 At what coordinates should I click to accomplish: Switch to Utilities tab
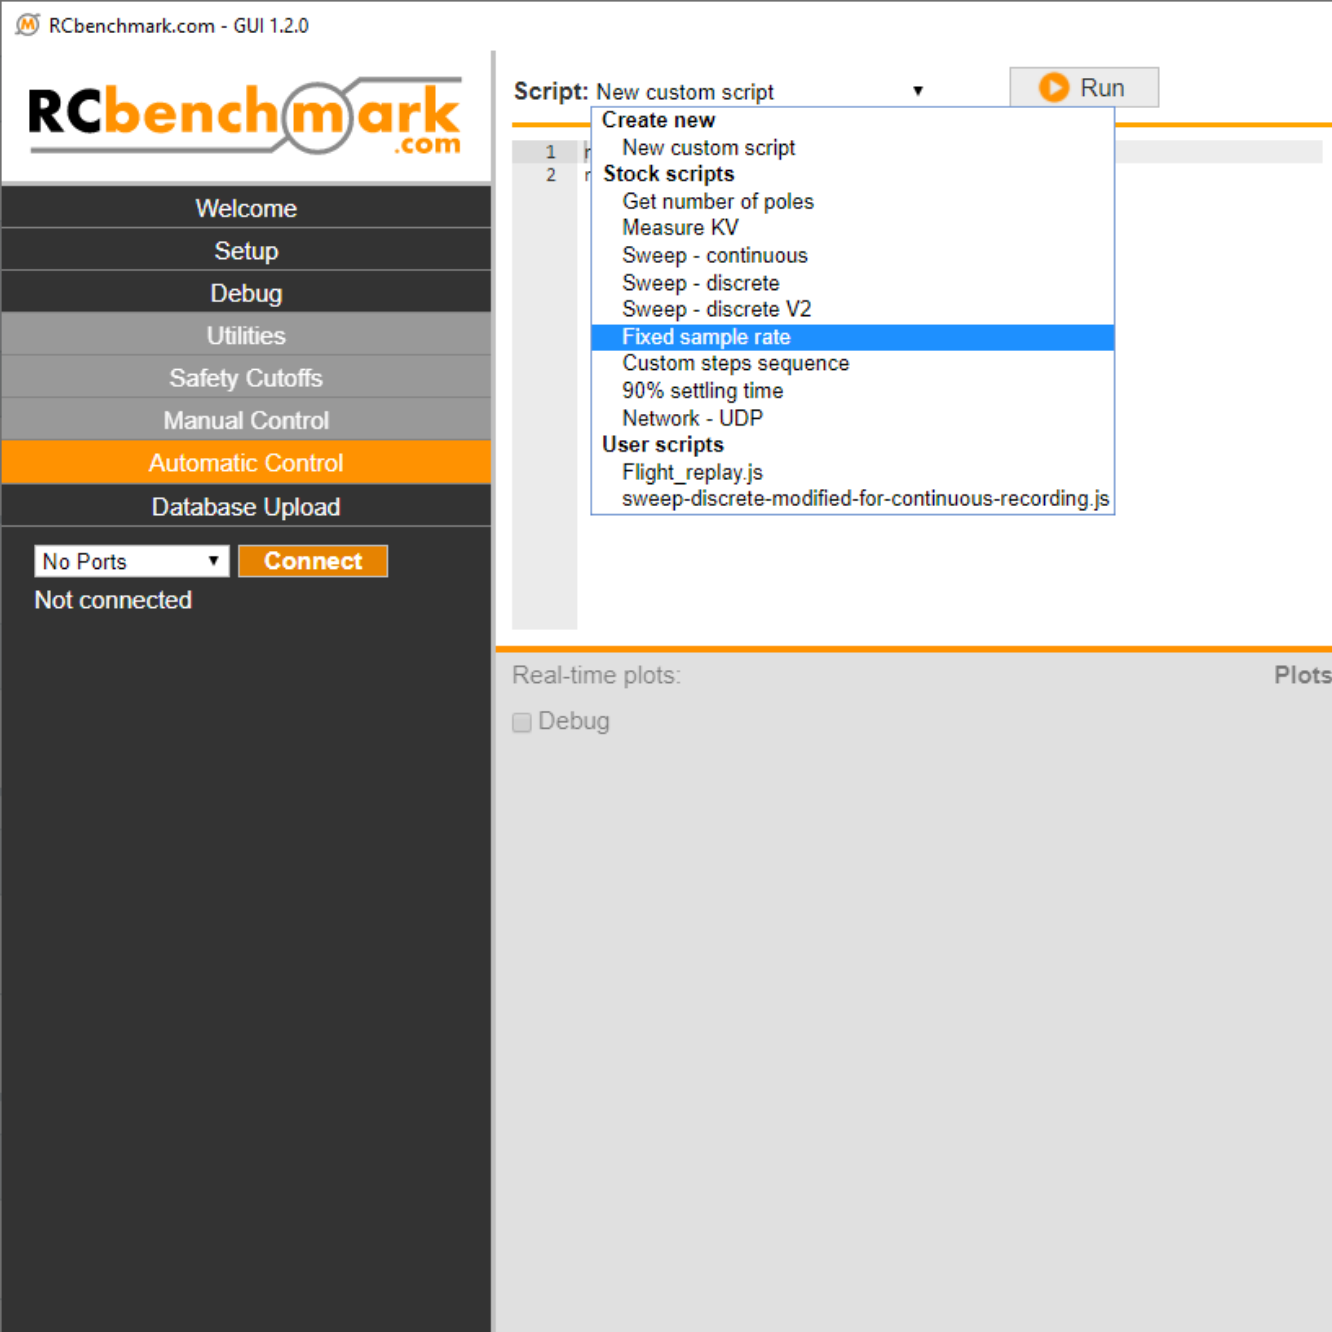[246, 335]
